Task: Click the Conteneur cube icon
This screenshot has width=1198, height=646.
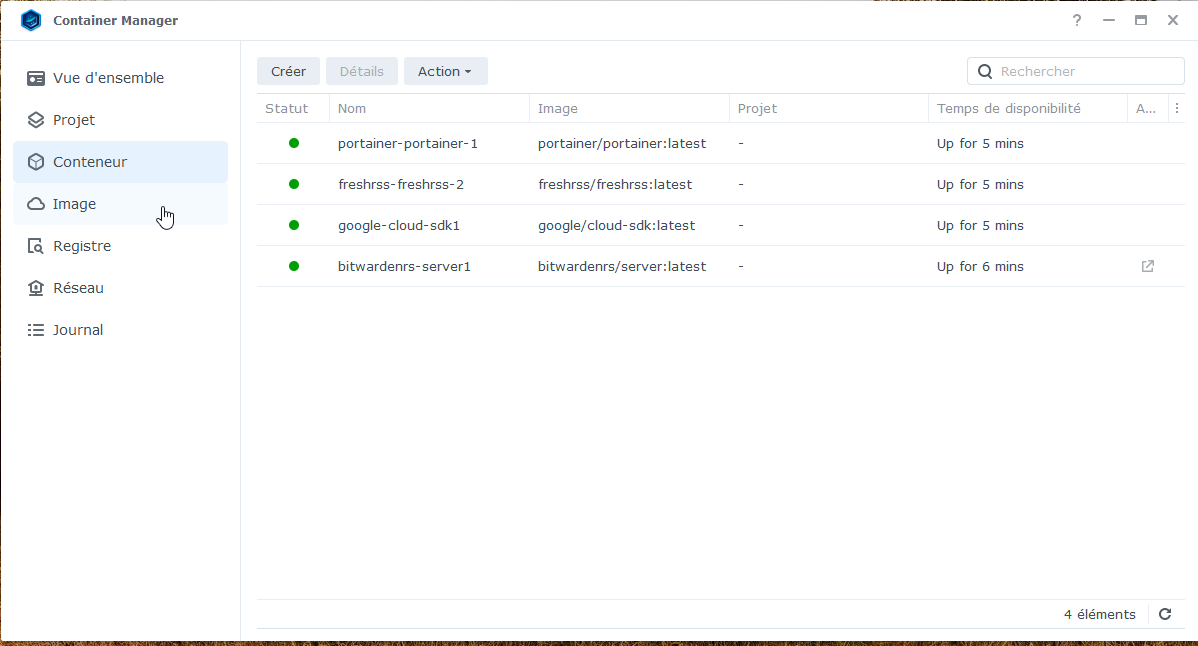Action: [x=36, y=162]
